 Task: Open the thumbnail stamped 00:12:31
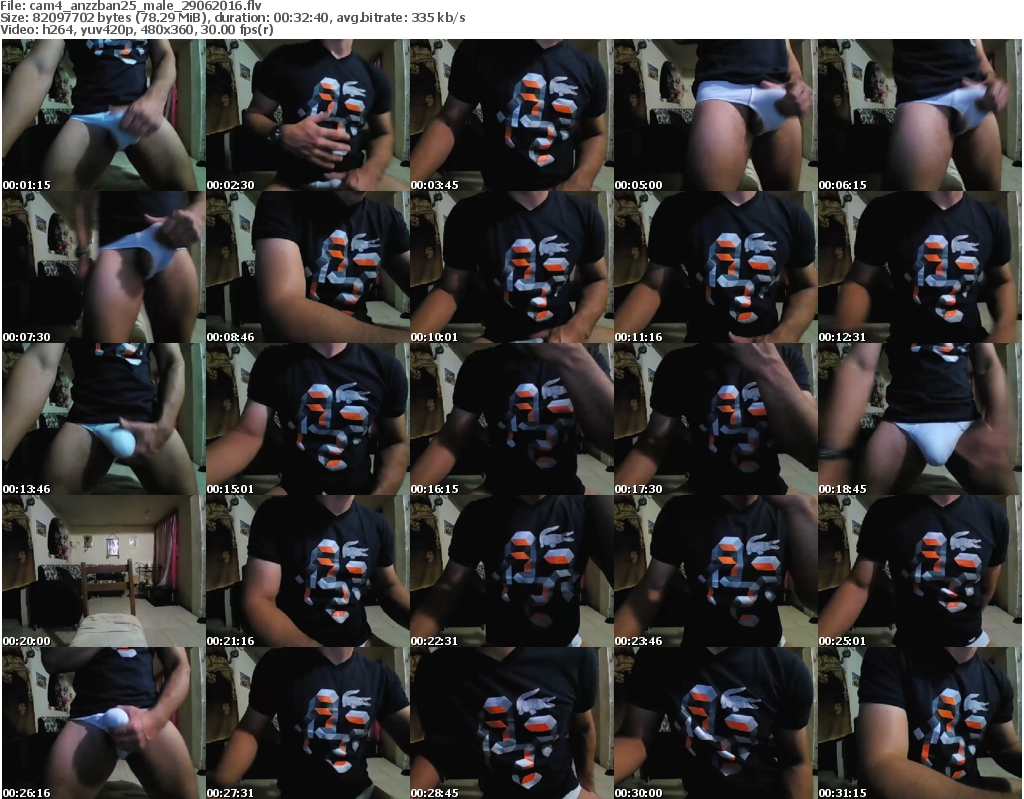tap(920, 267)
